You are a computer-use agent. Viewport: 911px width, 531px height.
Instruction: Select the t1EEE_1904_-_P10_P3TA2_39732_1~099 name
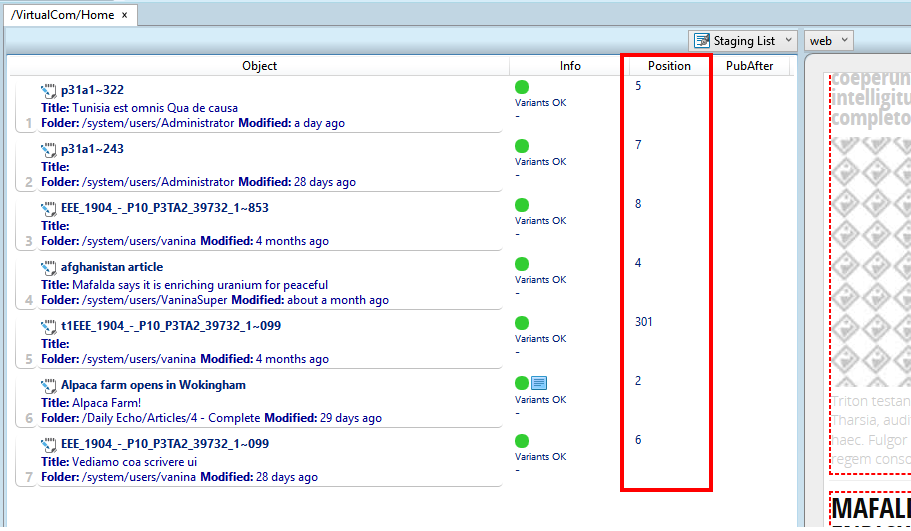171,326
